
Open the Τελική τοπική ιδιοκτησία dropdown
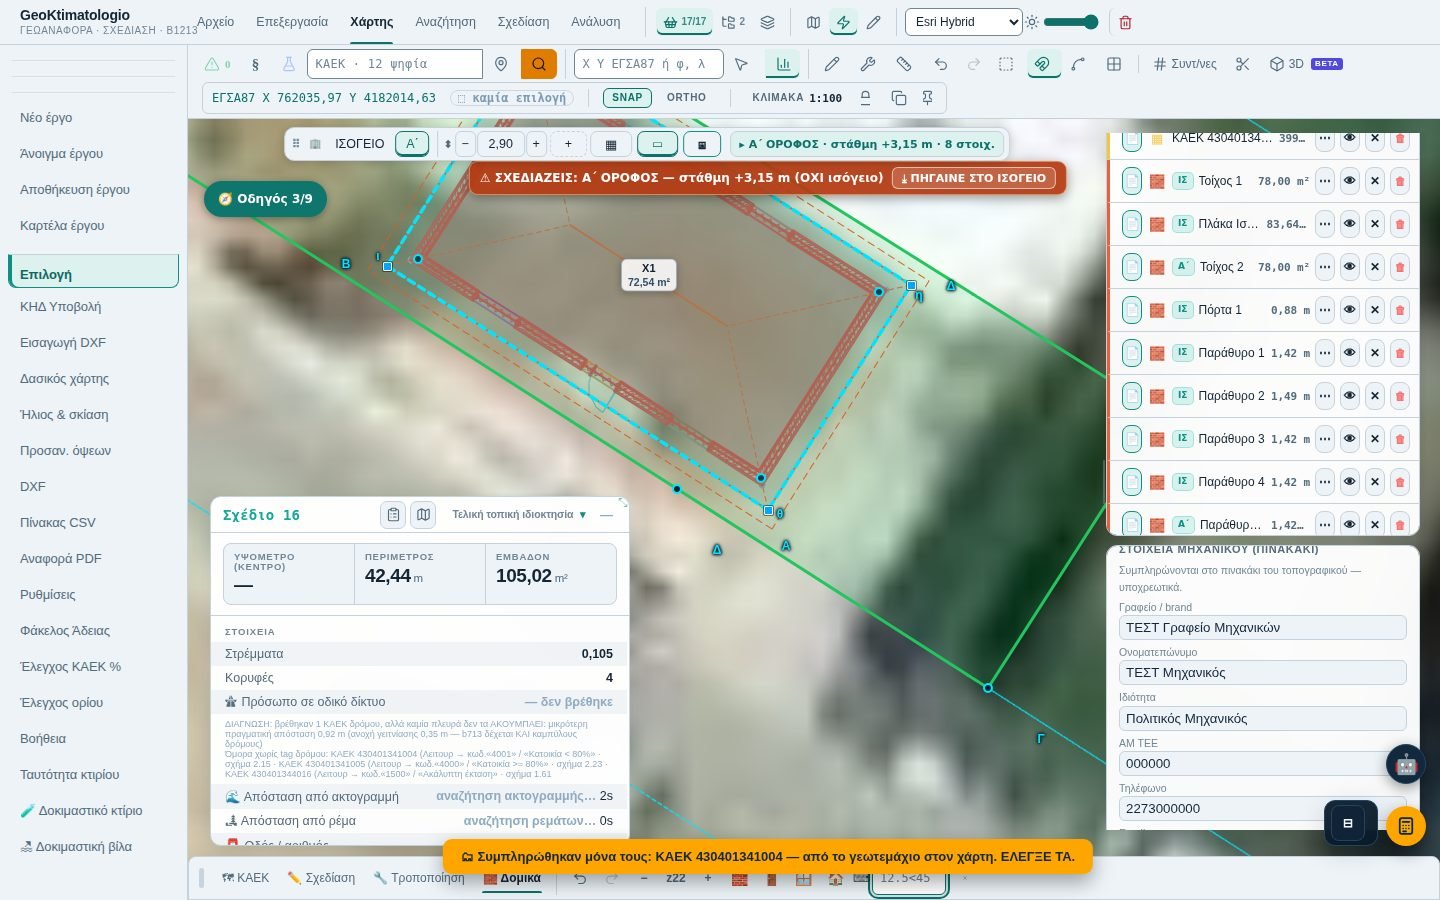point(519,515)
